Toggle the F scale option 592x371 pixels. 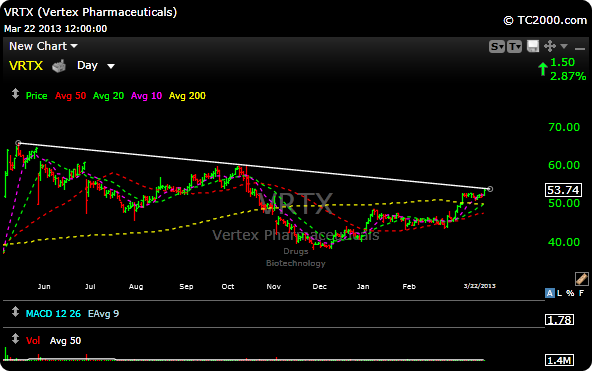point(582,293)
